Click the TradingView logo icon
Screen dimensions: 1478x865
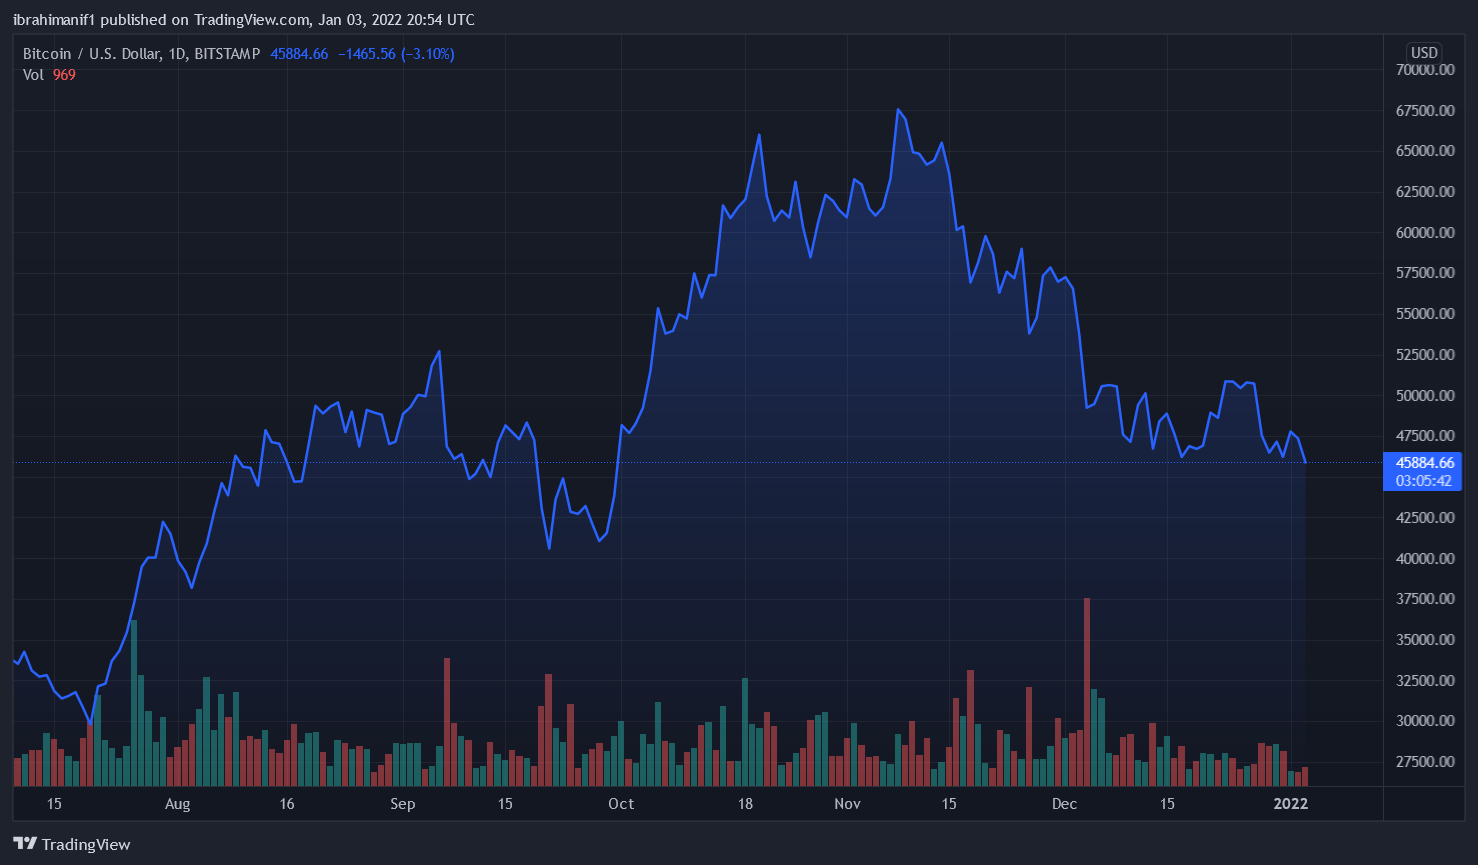25,844
